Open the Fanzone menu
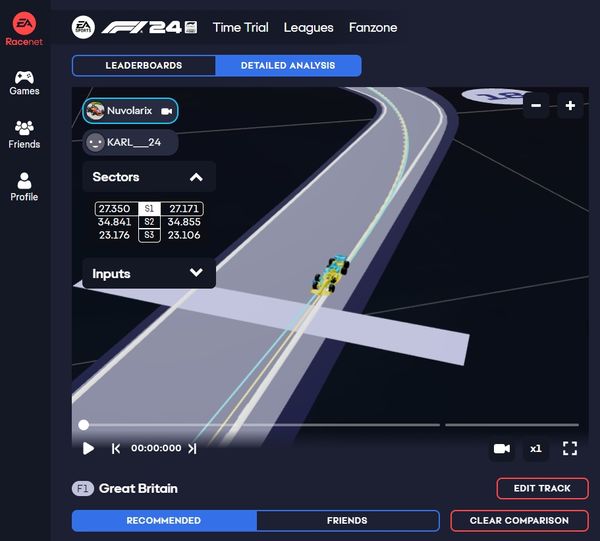This screenshot has width=600, height=541. [x=373, y=28]
